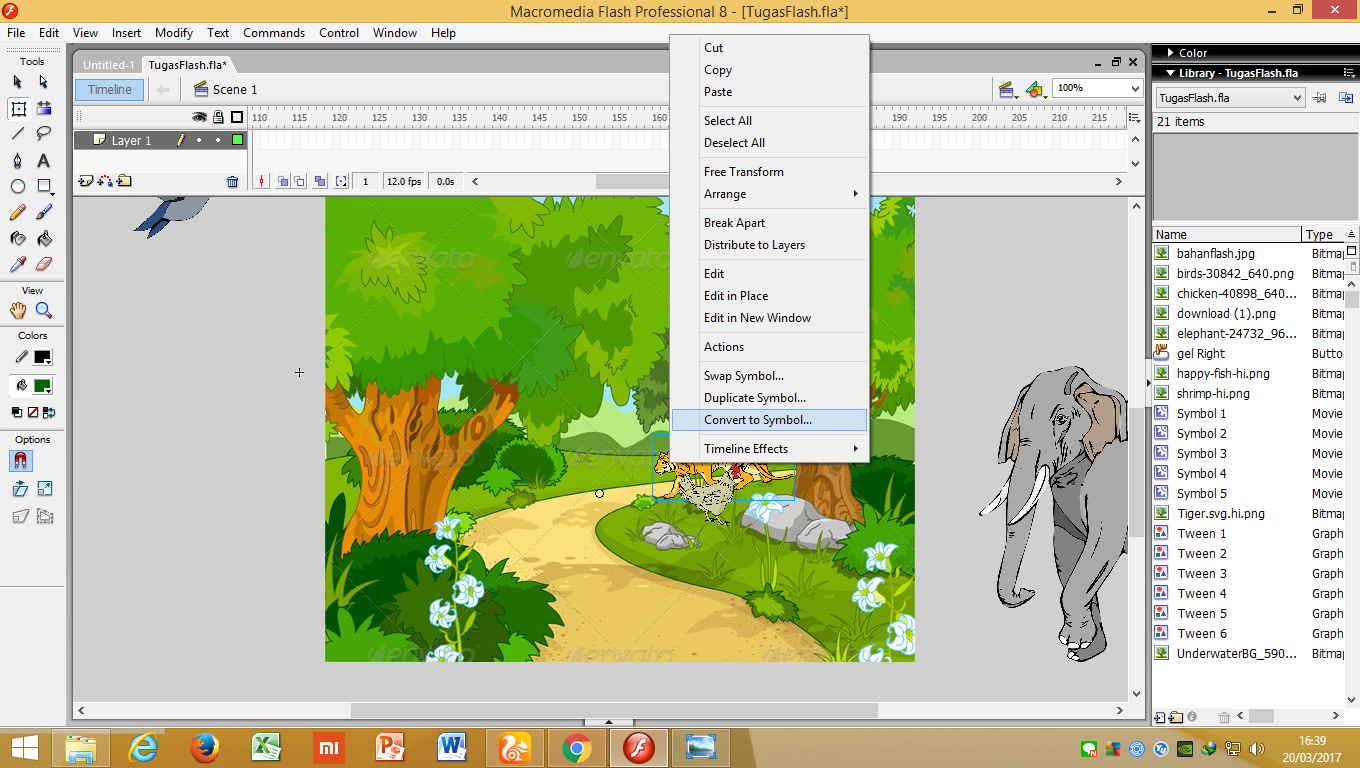This screenshot has height=768, width=1360.
Task: Switch to the Untitled-1 document tab
Action: (108, 65)
